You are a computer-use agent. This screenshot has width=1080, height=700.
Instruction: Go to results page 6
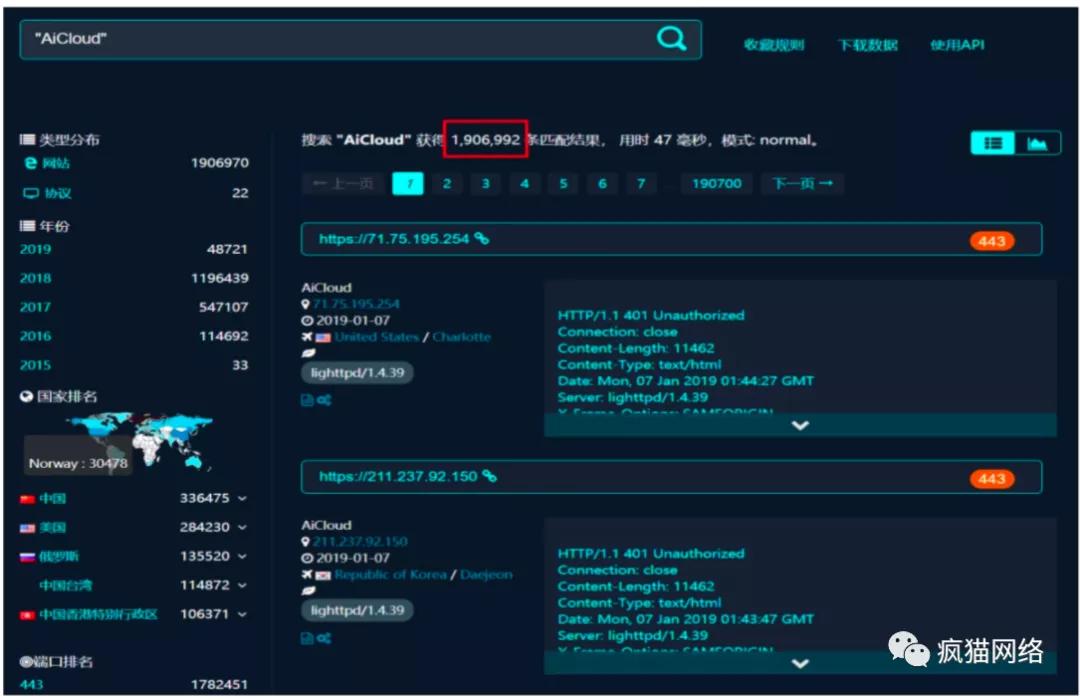point(602,183)
